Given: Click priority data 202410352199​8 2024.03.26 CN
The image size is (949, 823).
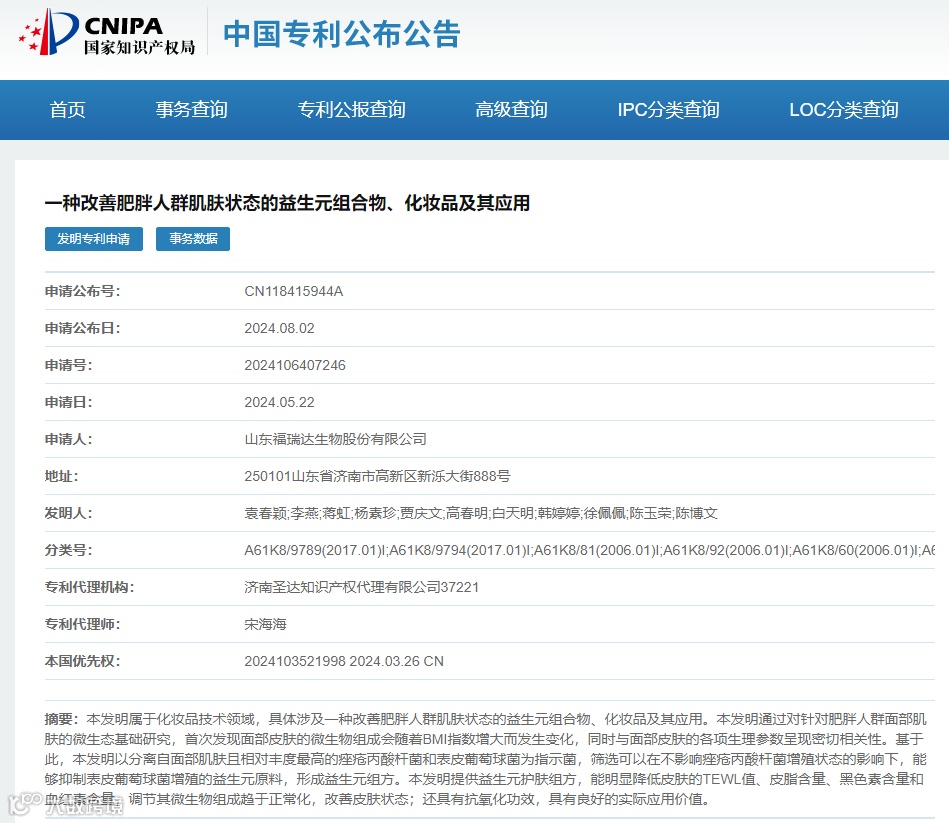Looking at the screenshot, I should tap(344, 661).
